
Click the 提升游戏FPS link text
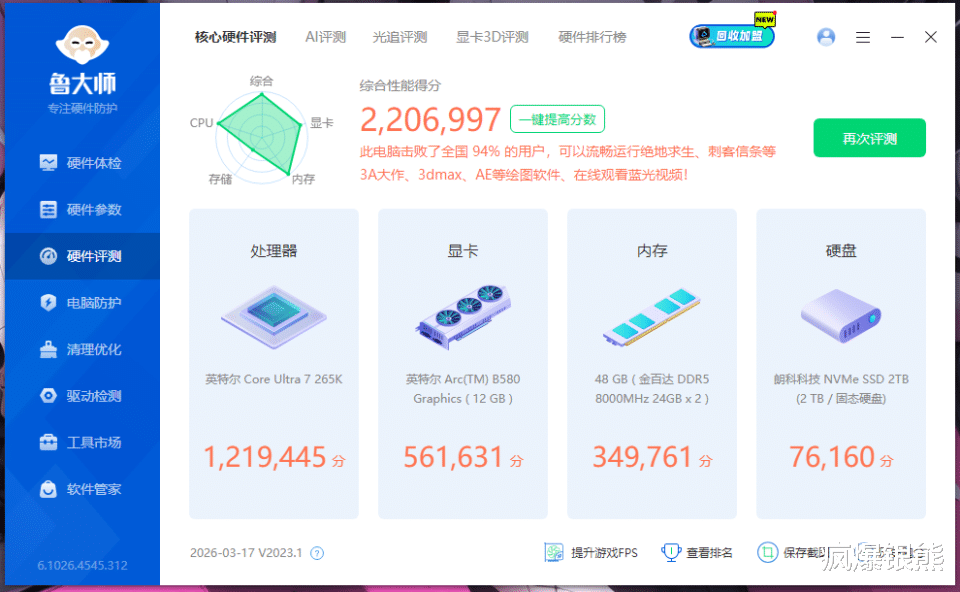pos(604,553)
